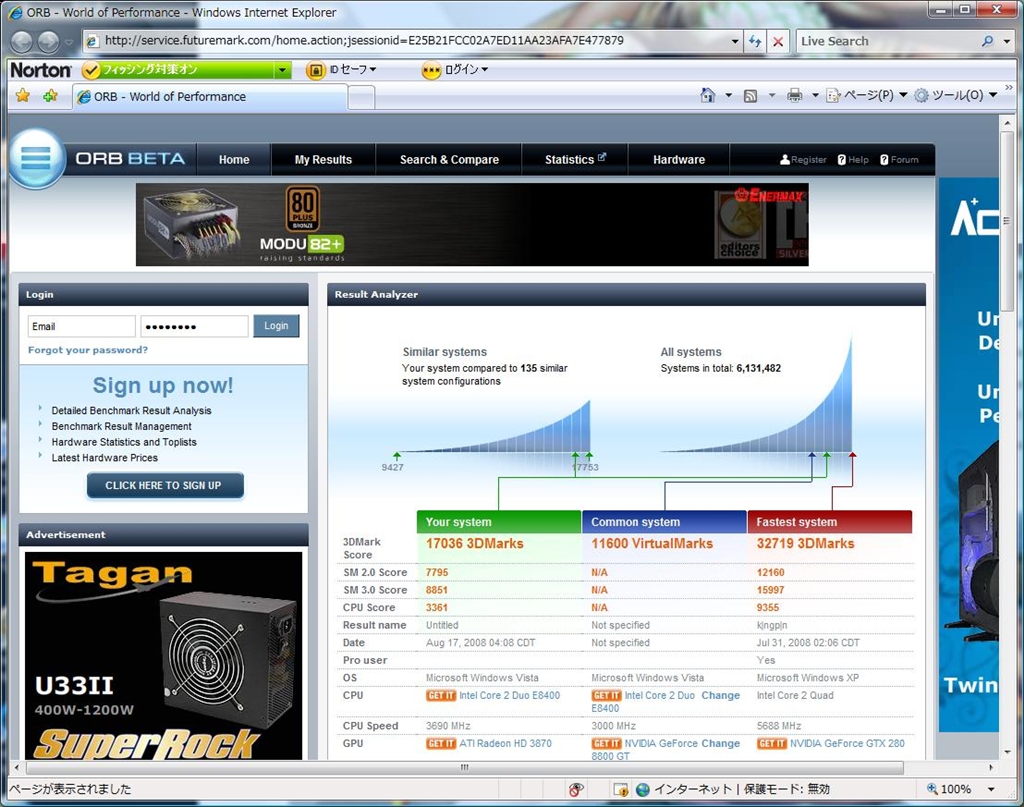Click Change link in Common system GPU row

(x=720, y=743)
